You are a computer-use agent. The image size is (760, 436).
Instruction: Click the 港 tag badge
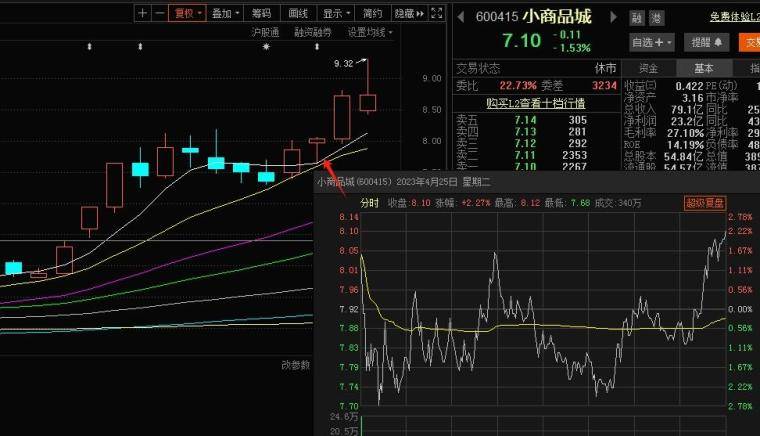[x=656, y=18]
